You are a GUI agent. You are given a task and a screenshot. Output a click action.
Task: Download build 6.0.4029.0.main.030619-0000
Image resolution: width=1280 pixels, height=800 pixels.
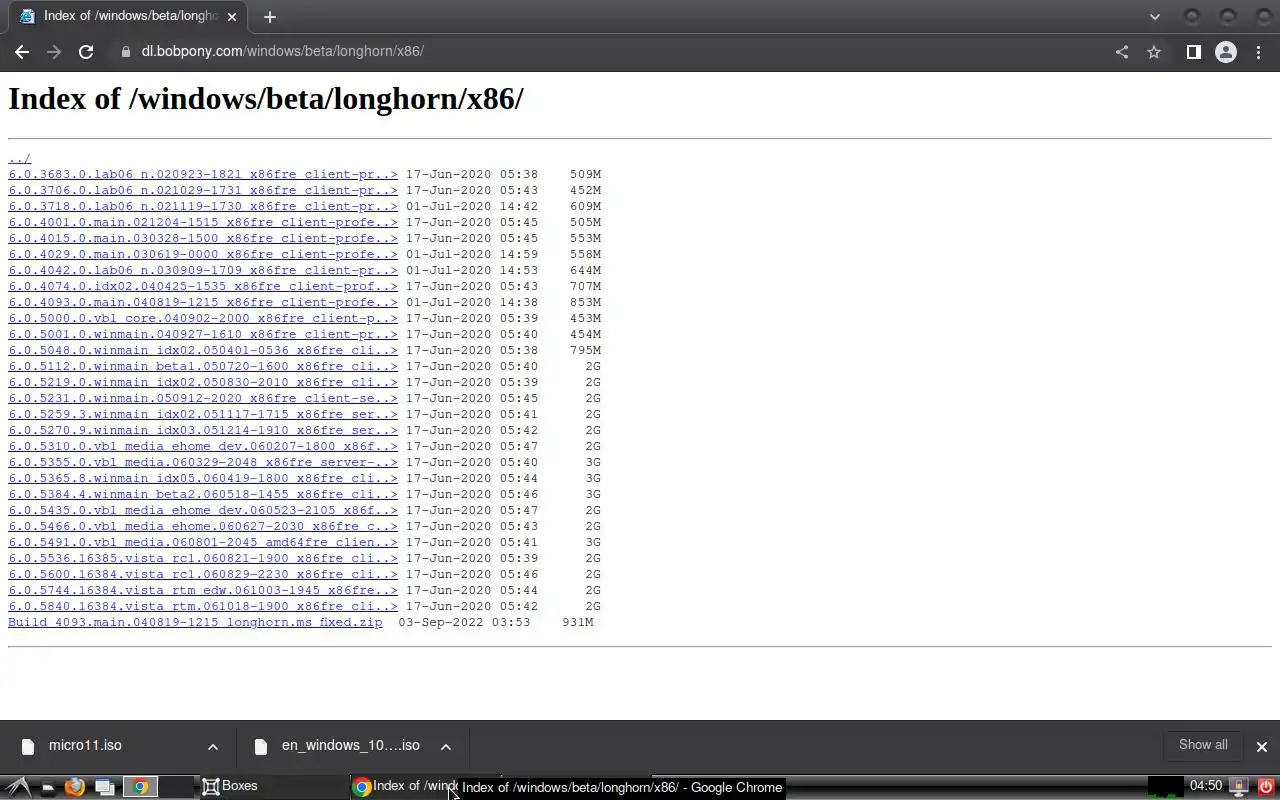[203, 254]
